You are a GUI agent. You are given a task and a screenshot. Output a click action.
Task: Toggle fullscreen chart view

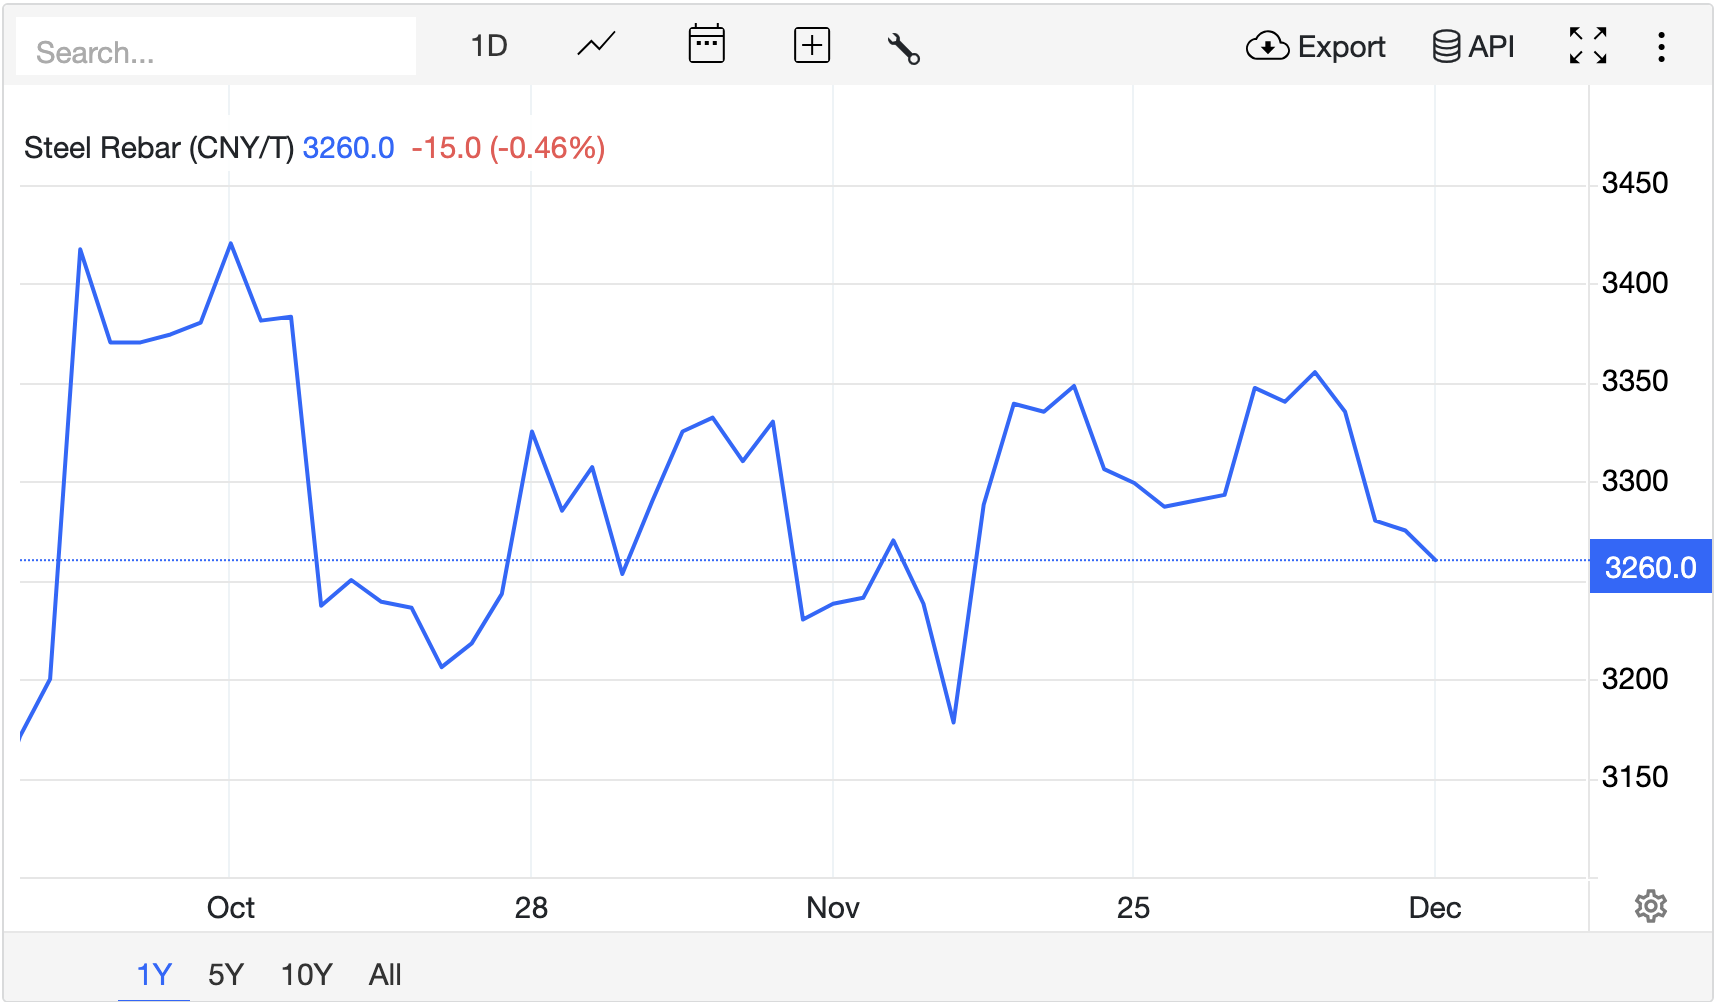(1587, 46)
